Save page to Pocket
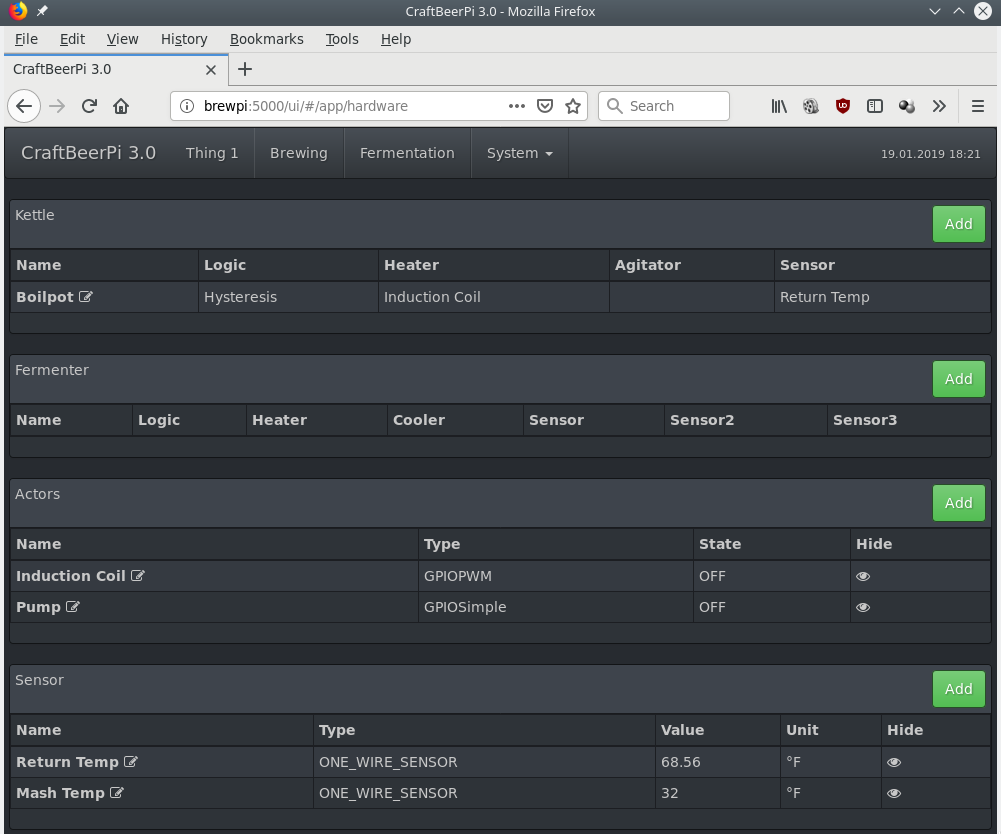Screen dimensions: 1001x834 [x=545, y=106]
